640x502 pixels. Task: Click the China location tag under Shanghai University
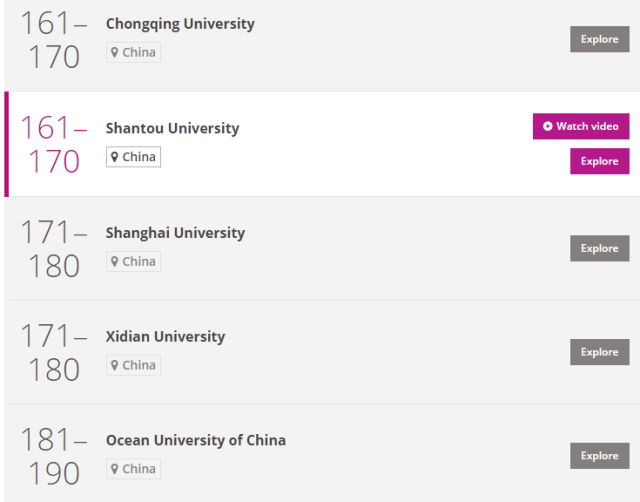133,261
